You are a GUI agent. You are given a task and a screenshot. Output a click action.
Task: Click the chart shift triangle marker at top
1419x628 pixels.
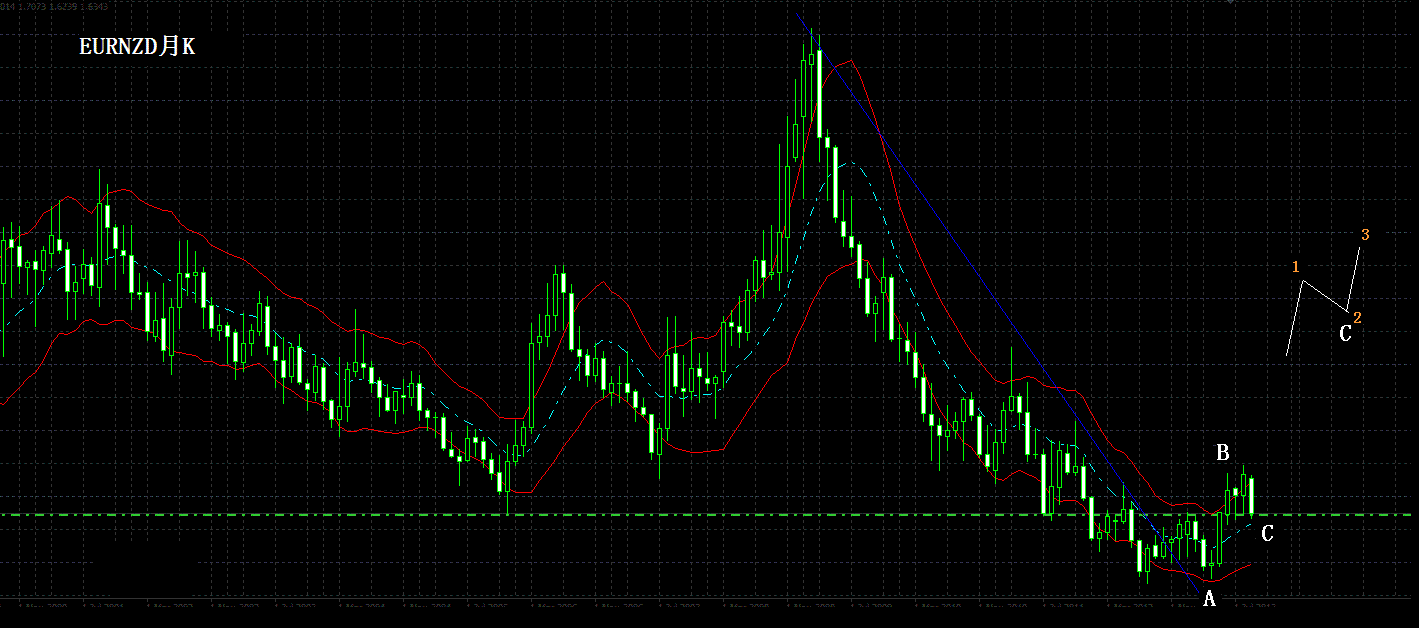pos(1231,2)
